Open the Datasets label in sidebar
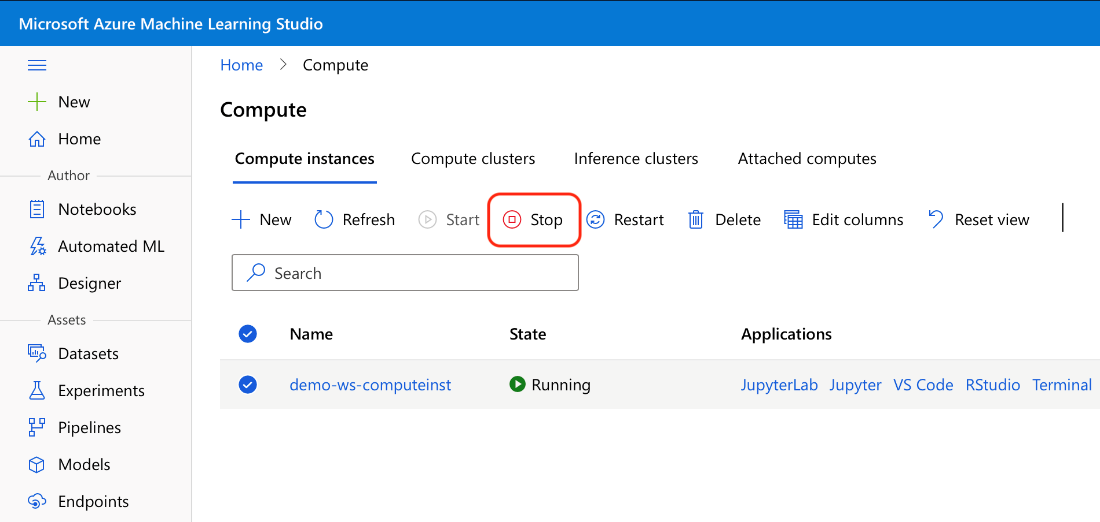 tap(88, 354)
